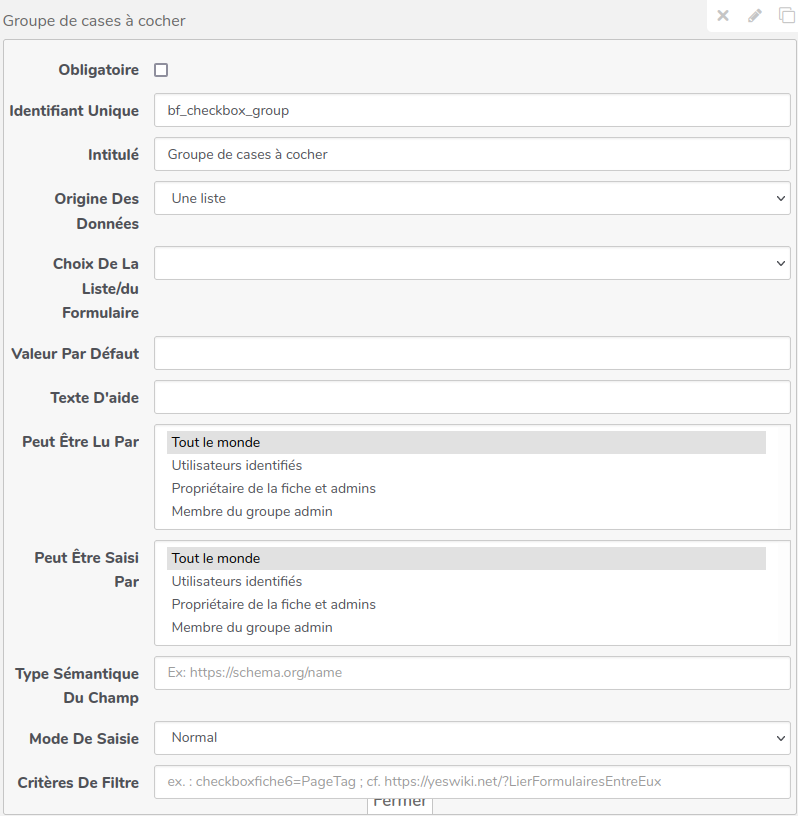The width and height of the screenshot is (798, 816).
Task: Click the pencil edit icon
Action: coord(755,16)
